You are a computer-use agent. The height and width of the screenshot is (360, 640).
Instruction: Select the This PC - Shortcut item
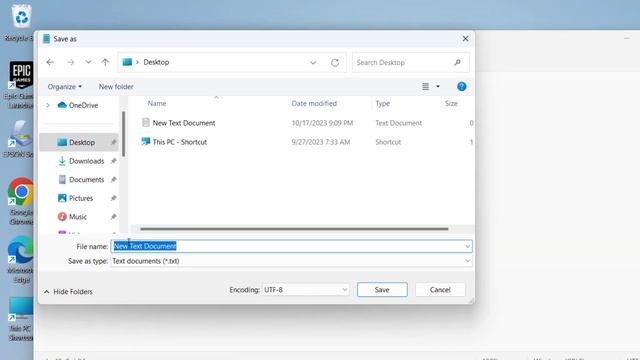click(180, 142)
